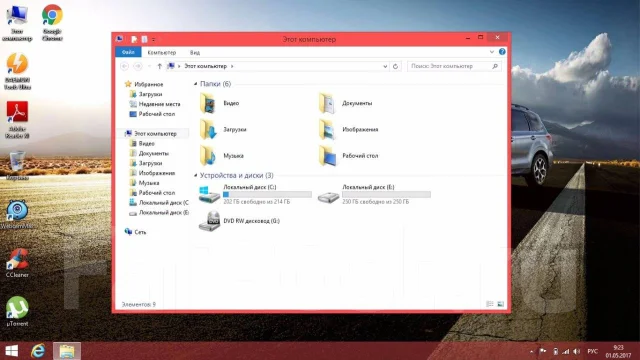
Task: Select the Recycle Bin desktop icon
Action: pos(17,166)
